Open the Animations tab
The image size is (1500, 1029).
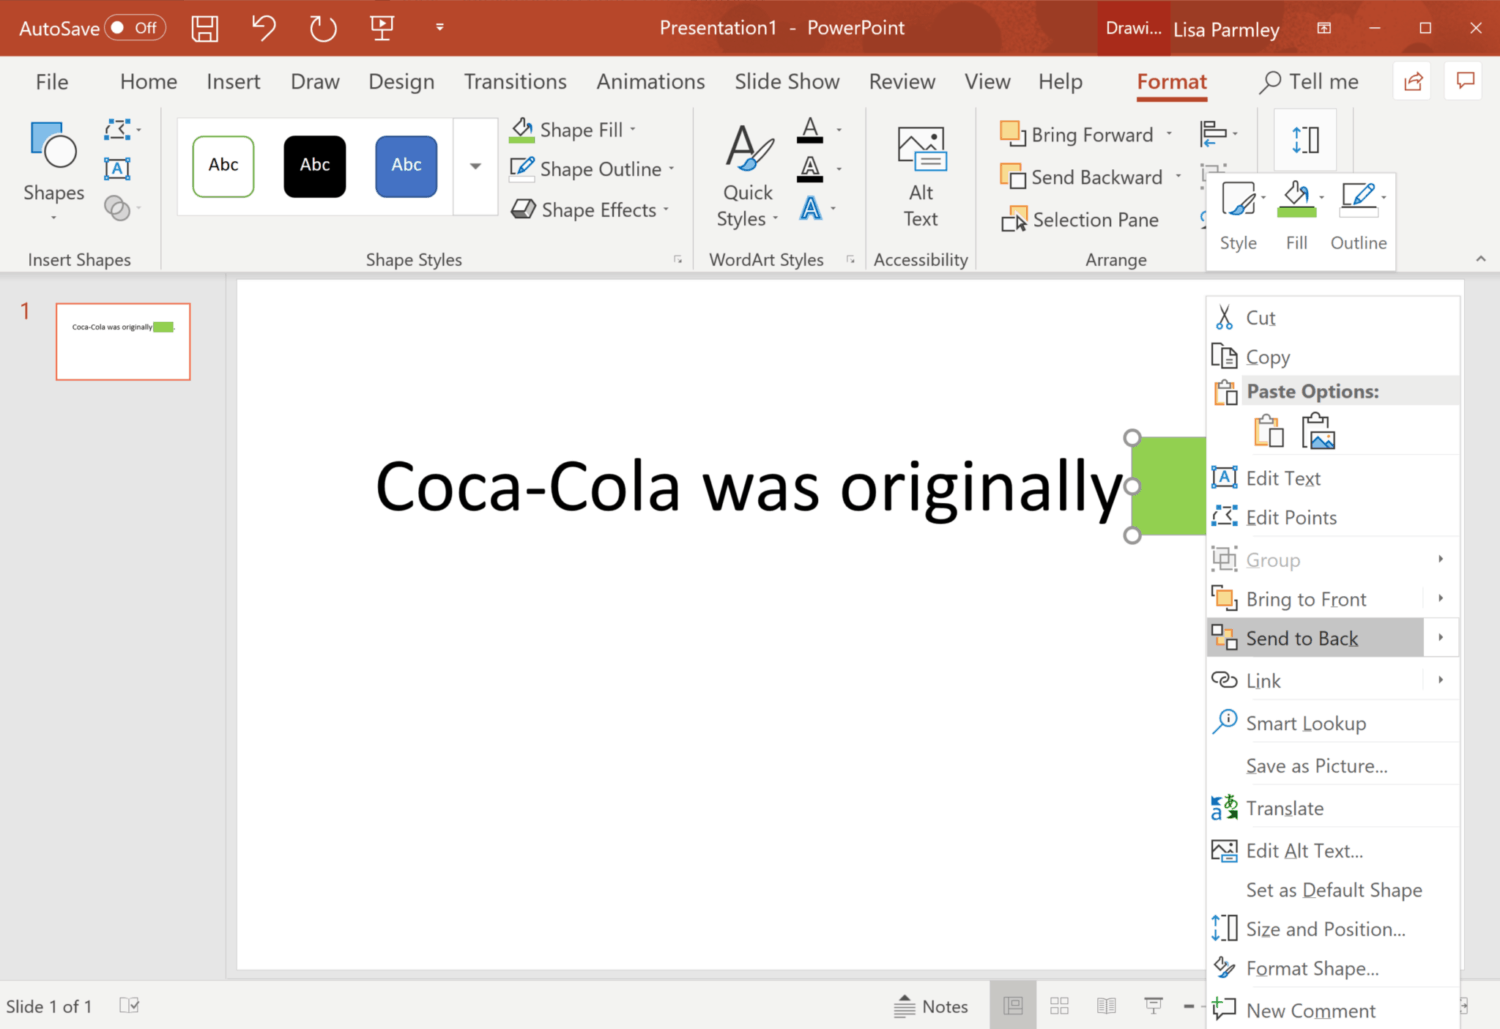pyautogui.click(x=651, y=82)
